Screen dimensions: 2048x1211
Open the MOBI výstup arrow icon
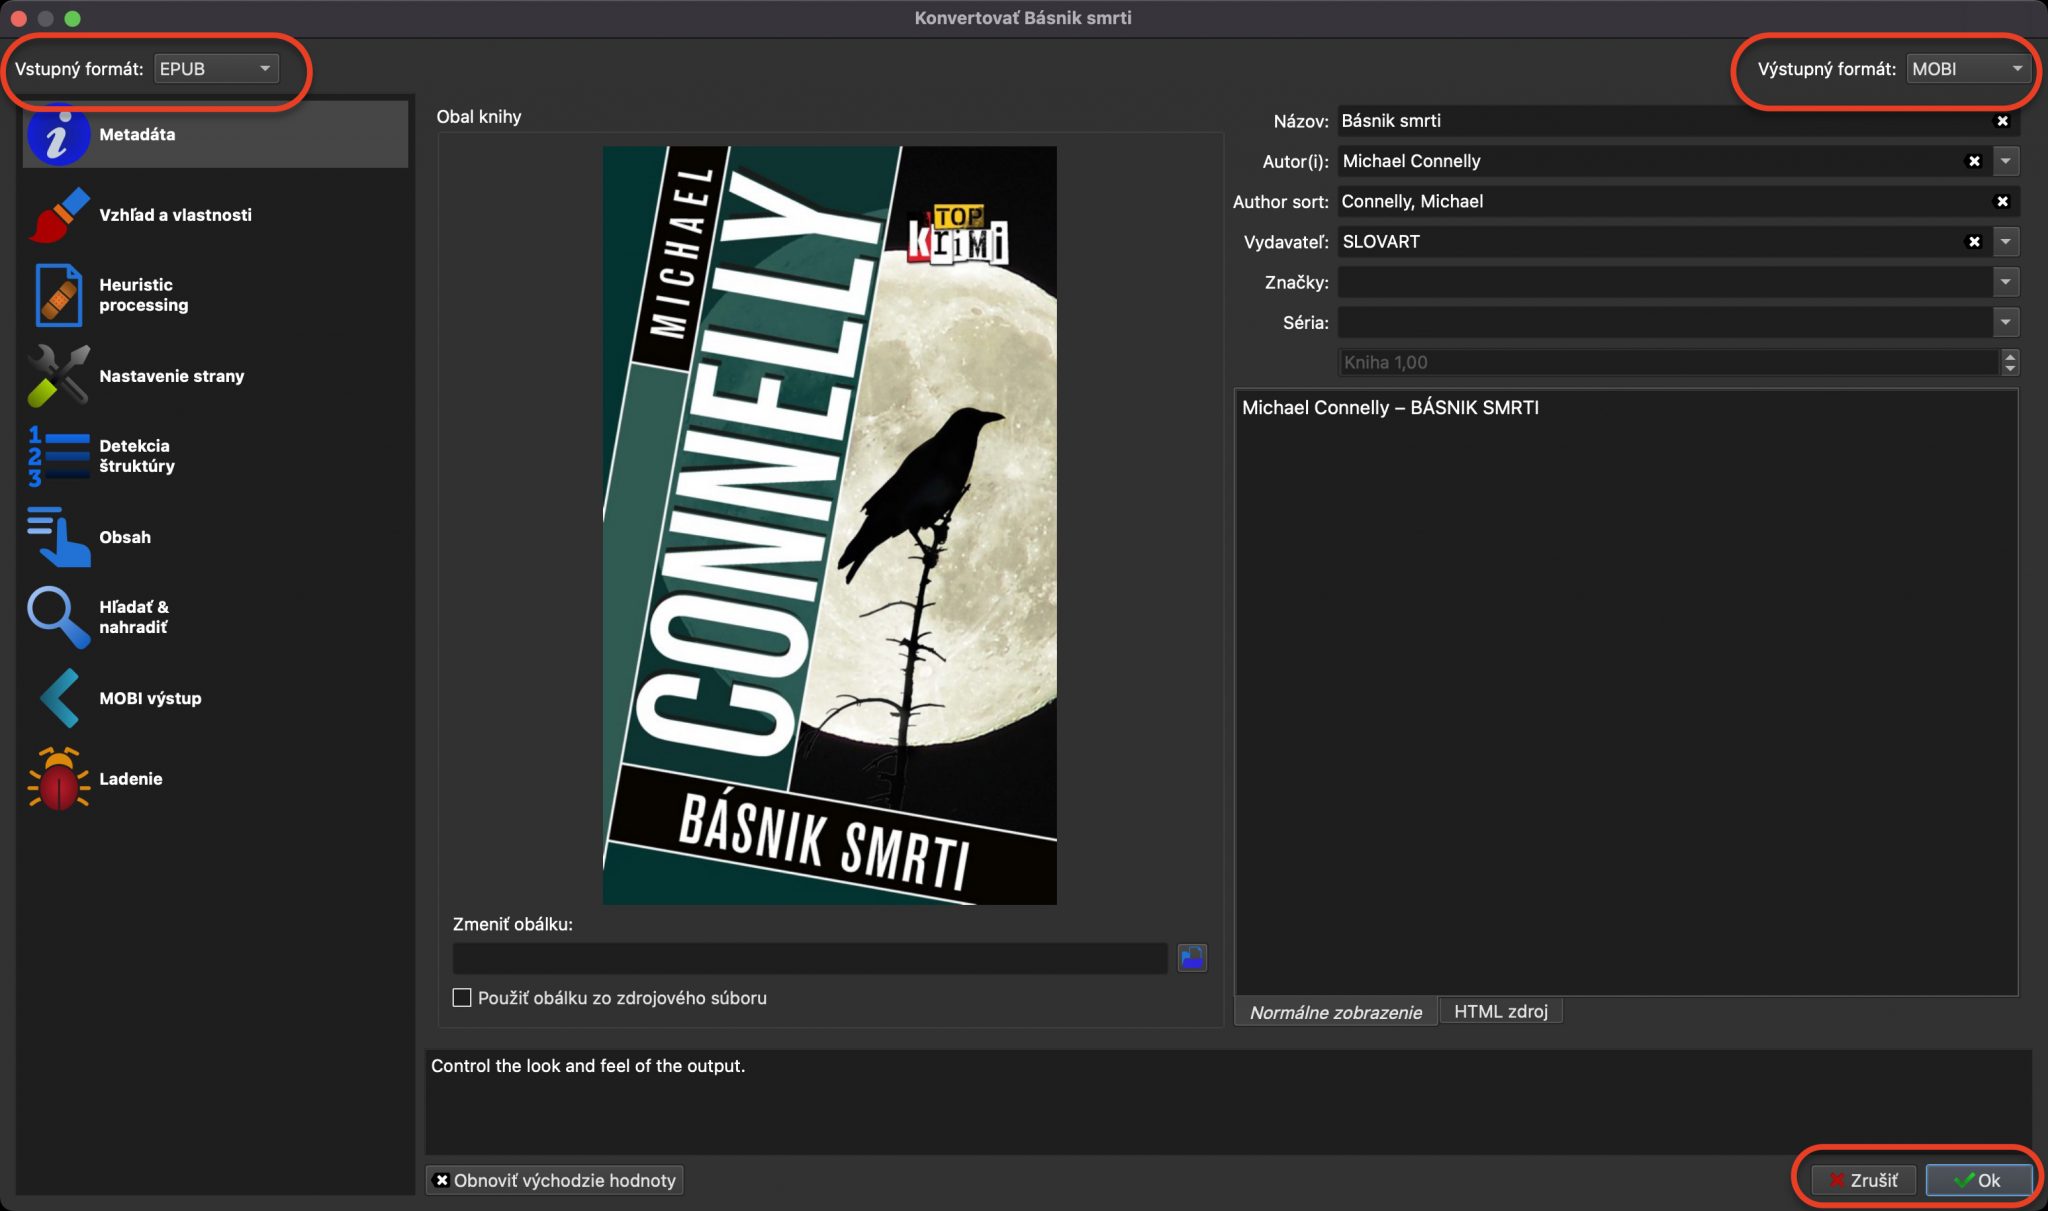coord(58,698)
